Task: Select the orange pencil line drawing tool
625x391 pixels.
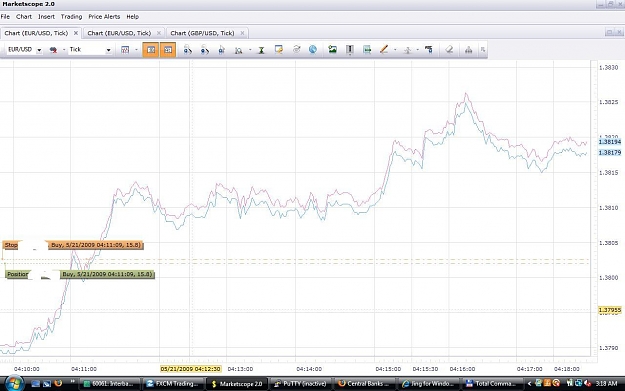Action: (x=384, y=50)
